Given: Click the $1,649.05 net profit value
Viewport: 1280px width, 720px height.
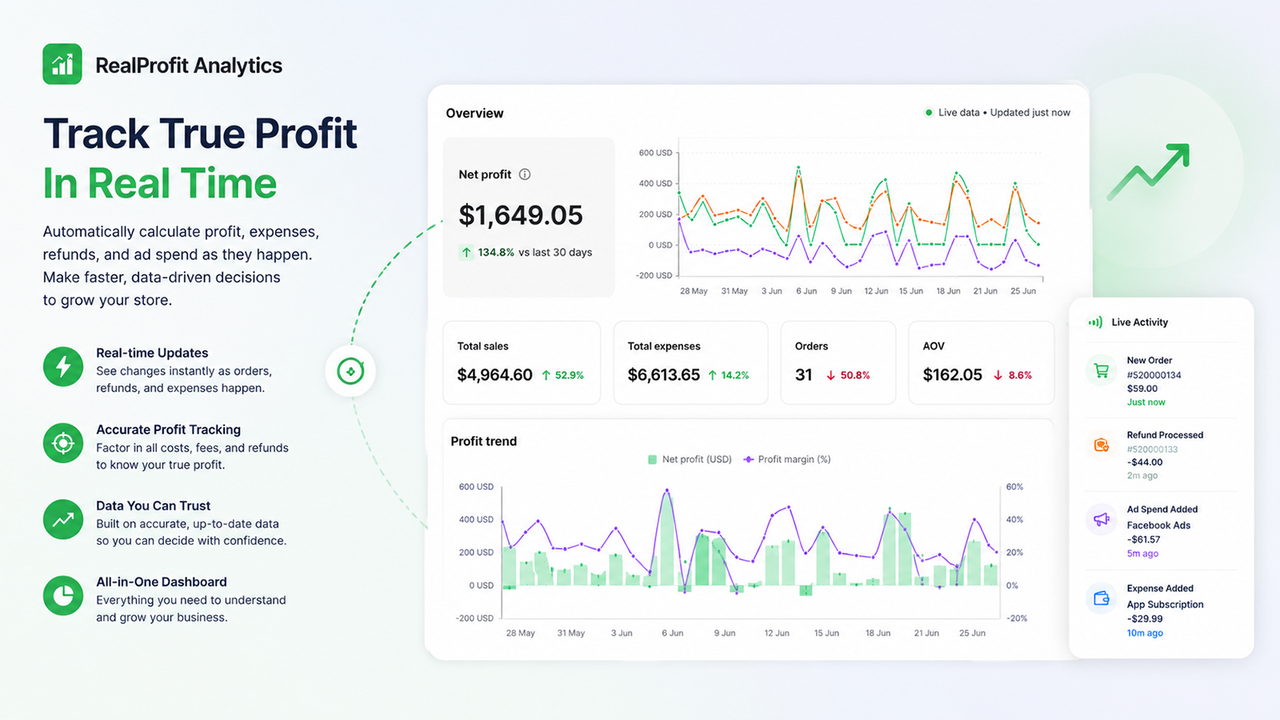Looking at the screenshot, I should (521, 215).
